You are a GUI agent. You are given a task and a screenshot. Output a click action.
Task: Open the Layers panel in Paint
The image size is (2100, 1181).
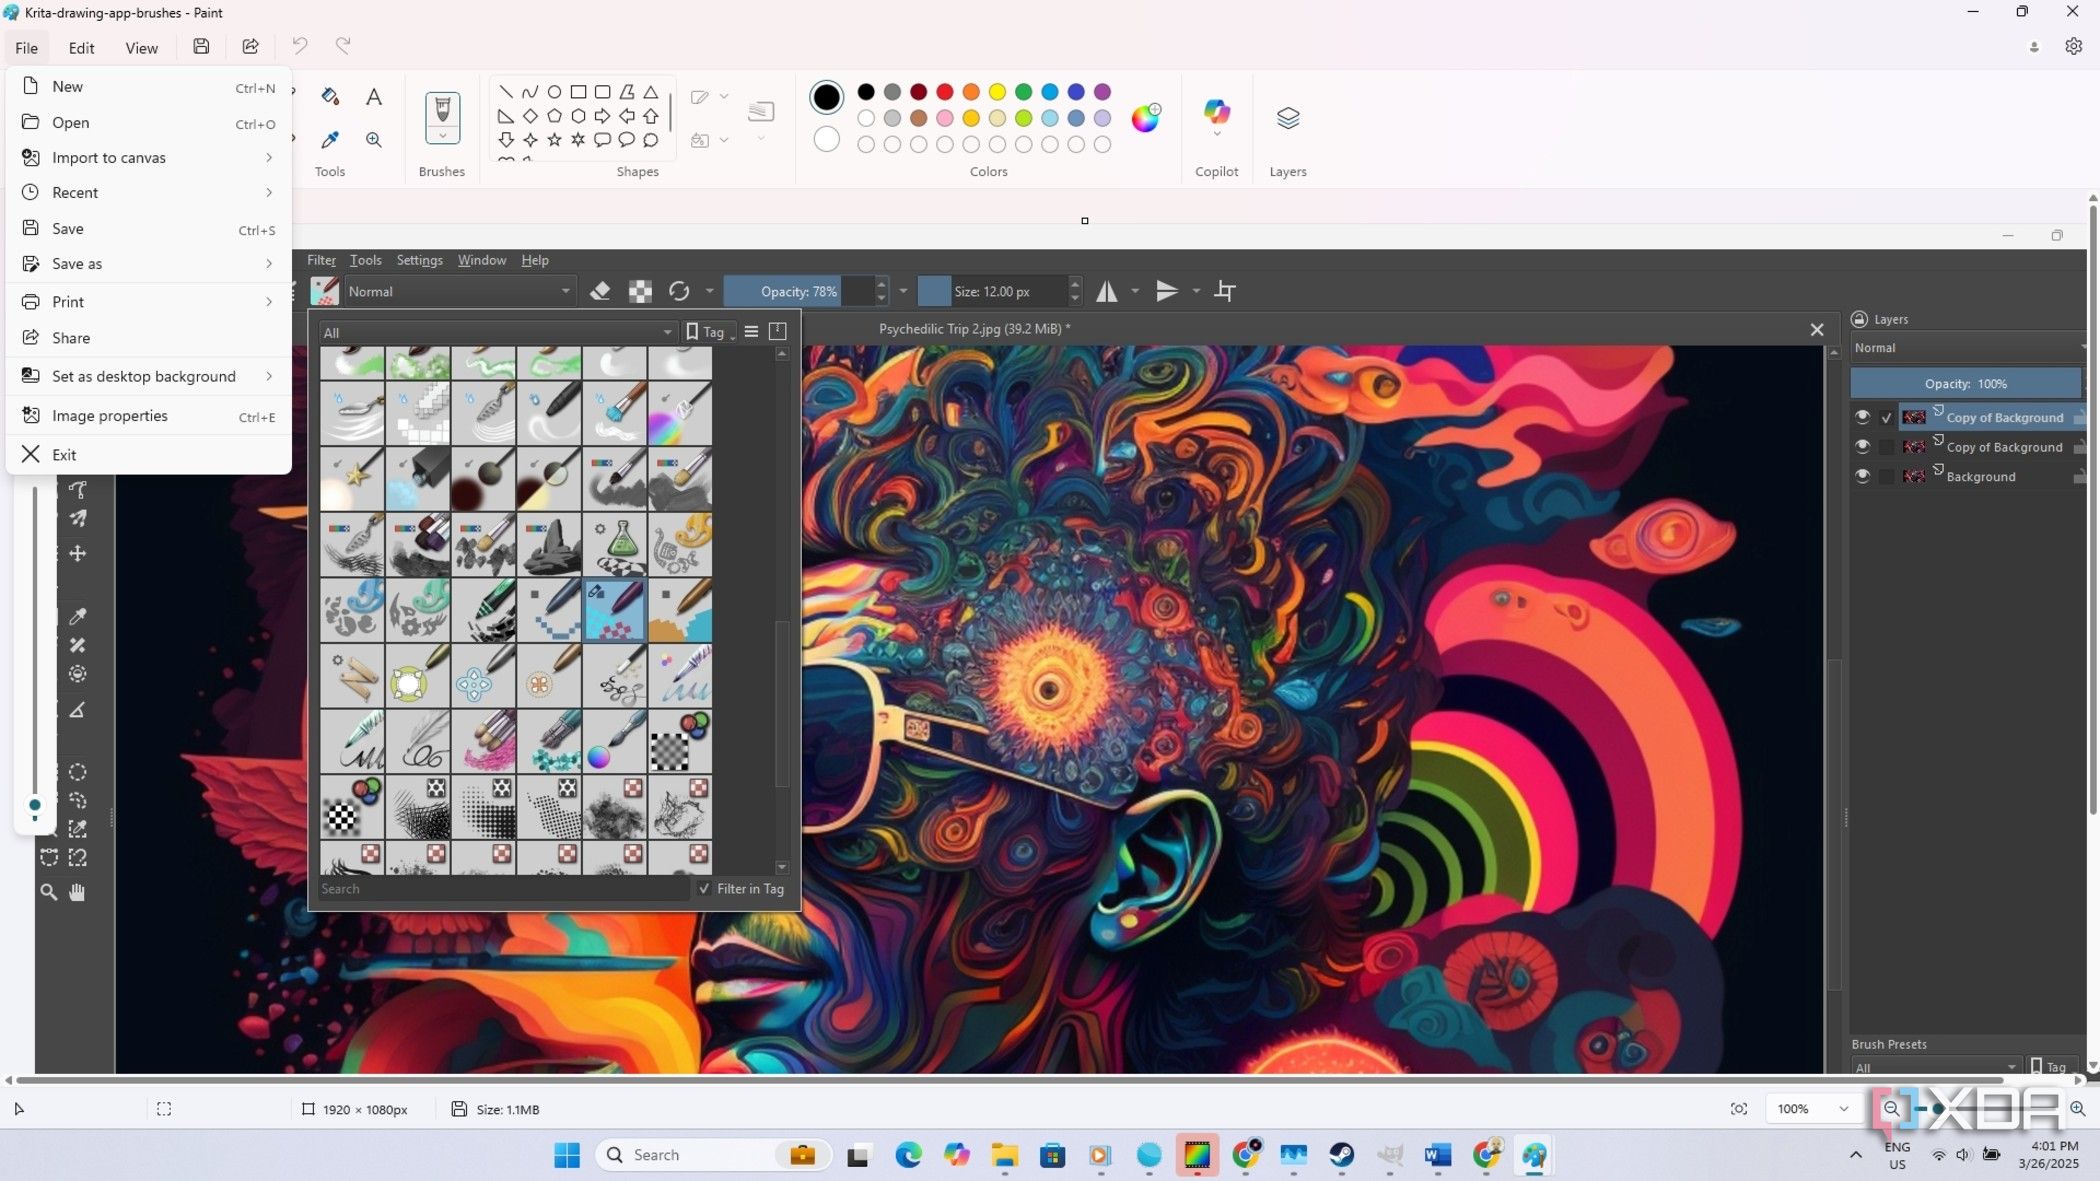tap(1287, 118)
